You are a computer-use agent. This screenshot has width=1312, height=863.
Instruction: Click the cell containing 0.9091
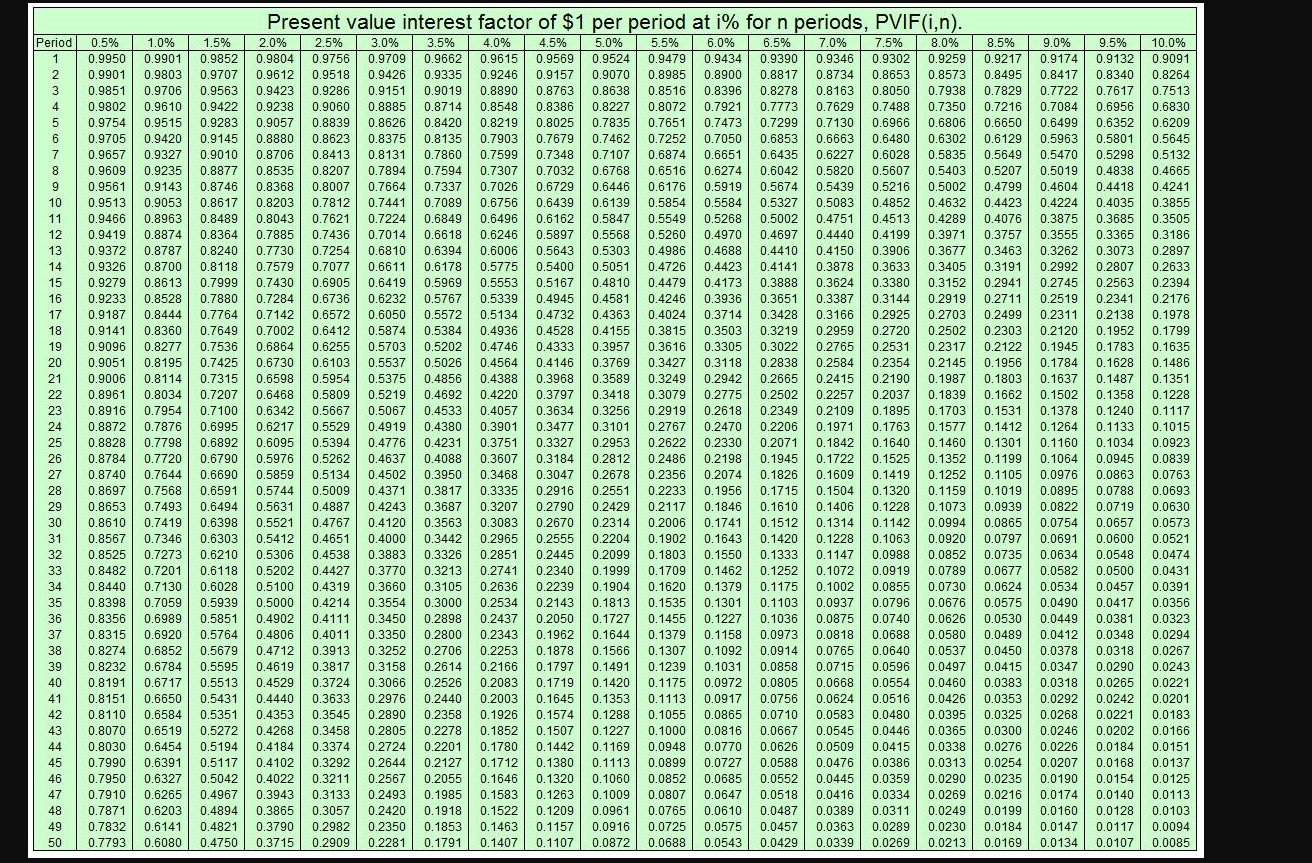point(1170,58)
